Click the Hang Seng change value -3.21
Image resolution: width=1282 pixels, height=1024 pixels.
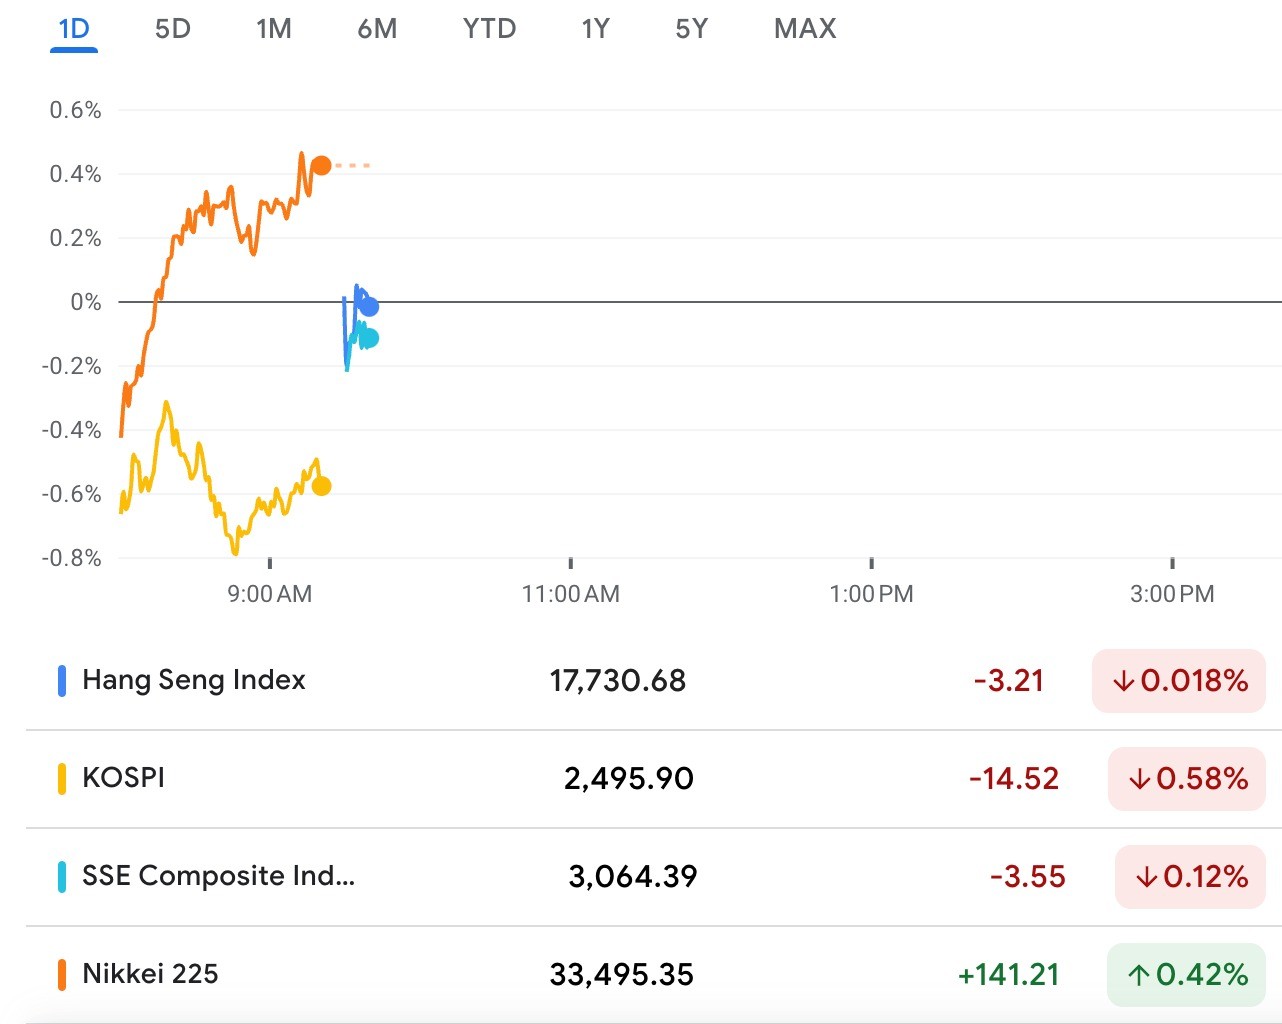coord(1009,681)
